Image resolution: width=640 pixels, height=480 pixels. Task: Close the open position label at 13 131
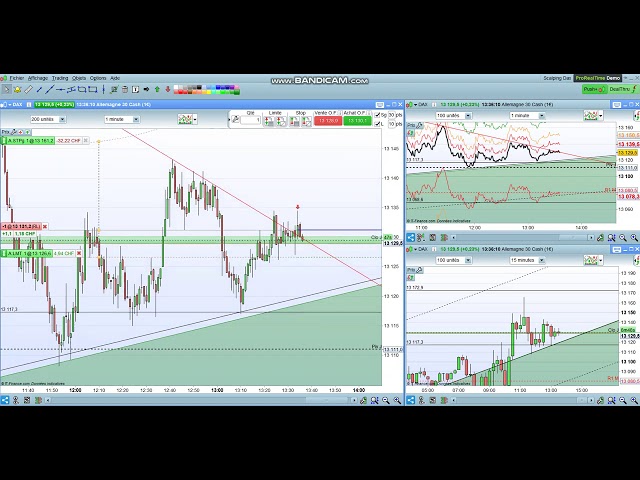[45, 227]
